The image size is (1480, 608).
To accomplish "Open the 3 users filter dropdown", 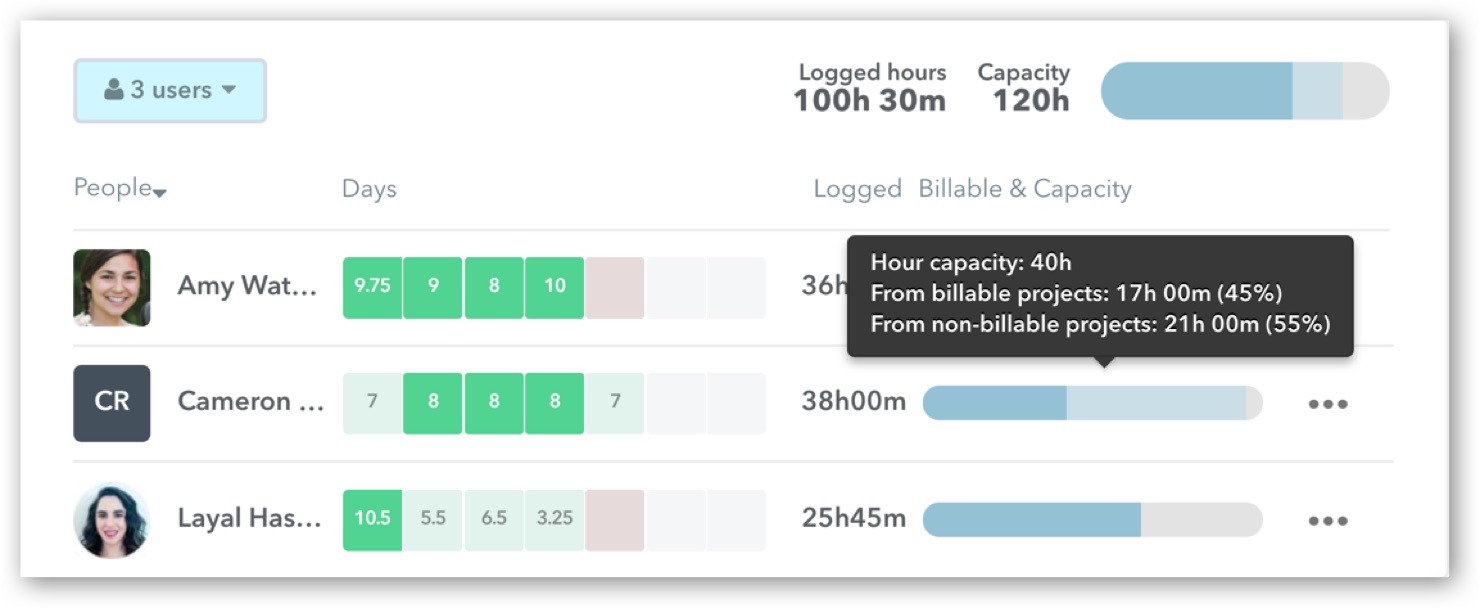I will point(170,90).
